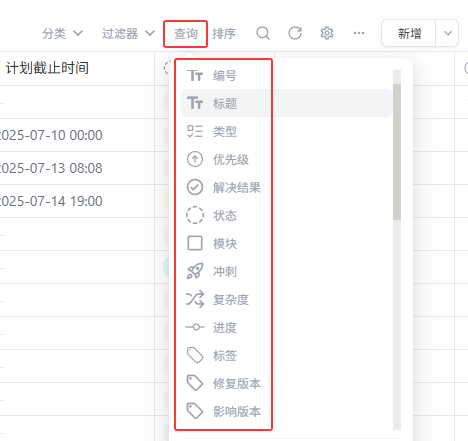Click the 新增 button
Image resolution: width=468 pixels, height=441 pixels.
[409, 33]
